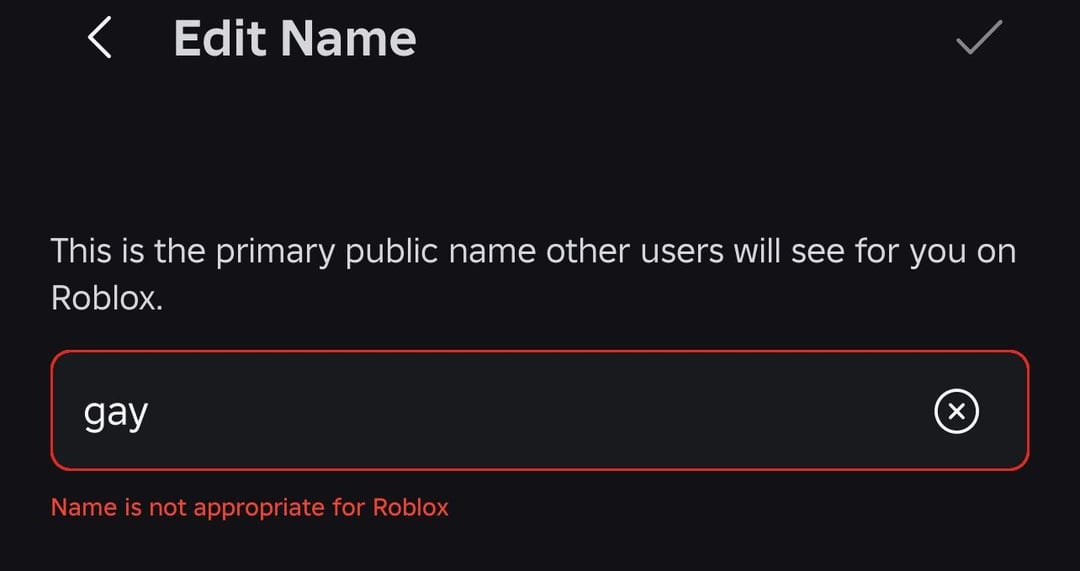This screenshot has width=1080, height=571.
Task: Click the word "Roblox" in the description
Action: coord(105,299)
